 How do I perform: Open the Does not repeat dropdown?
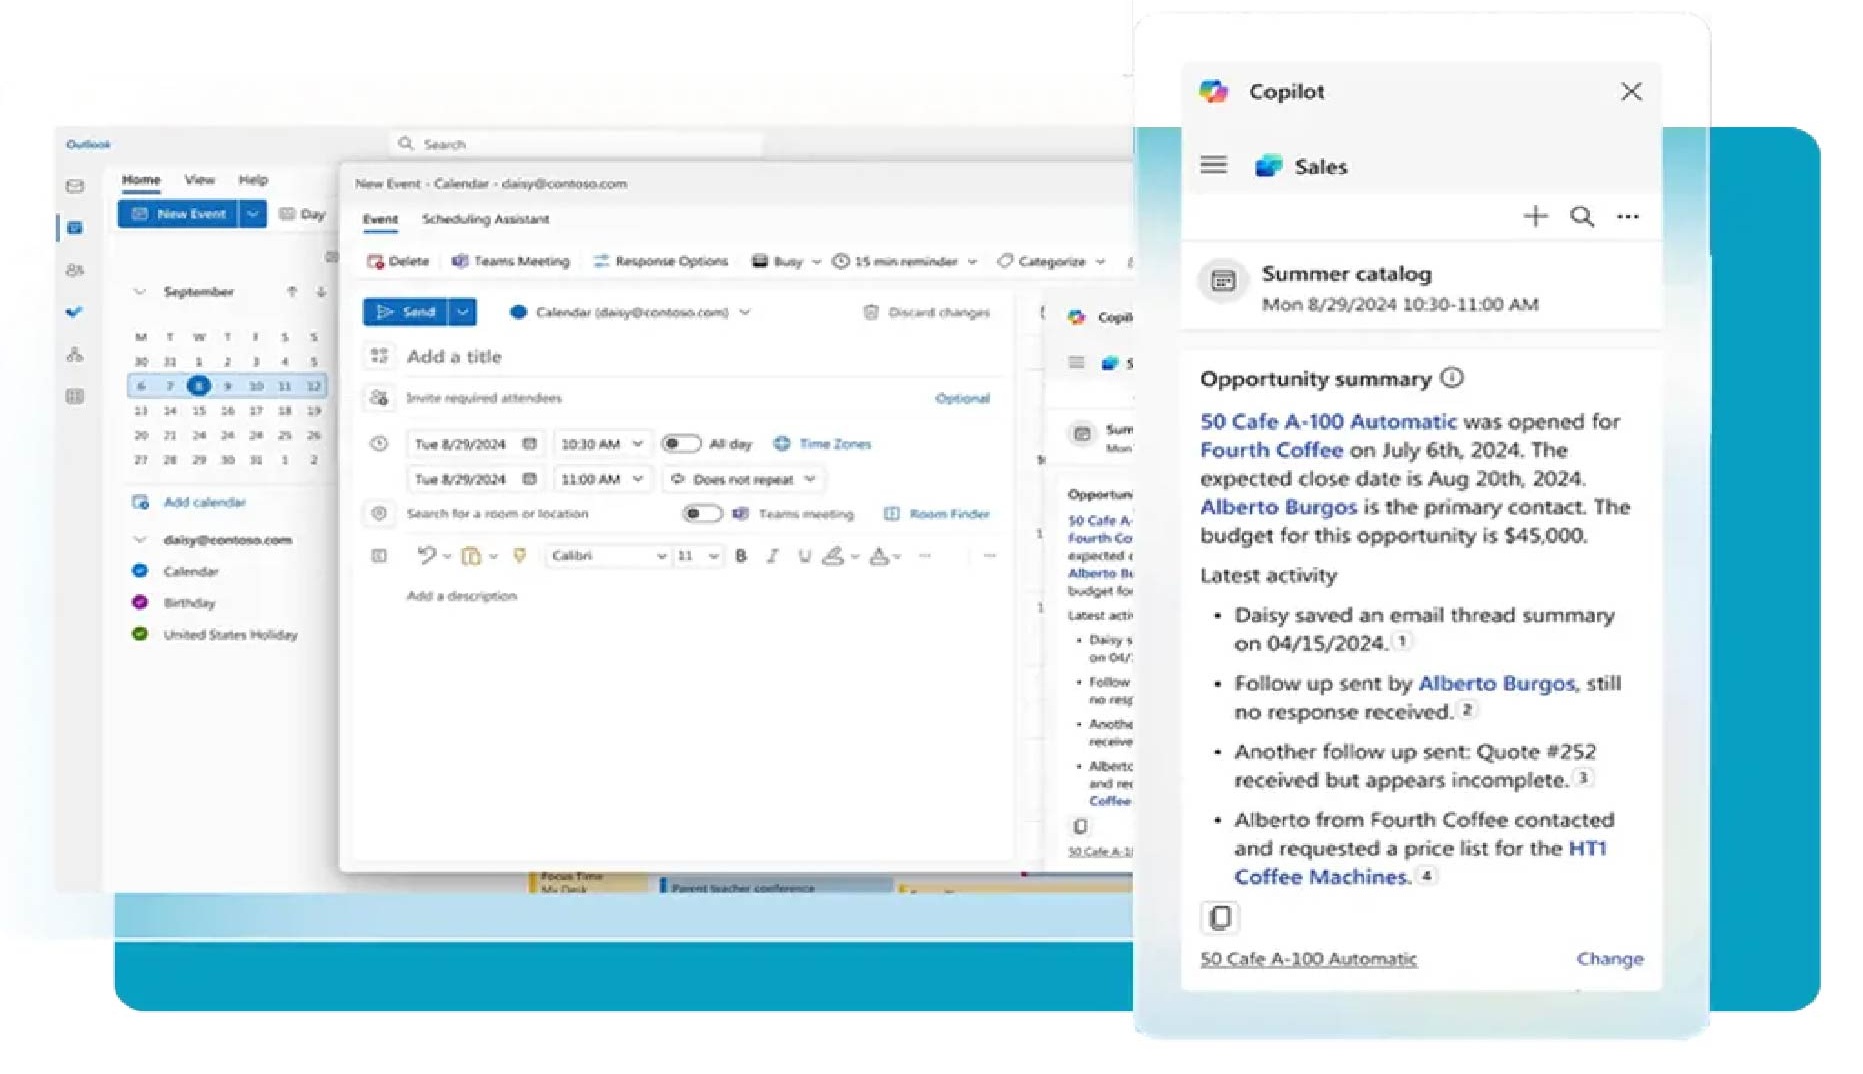pyautogui.click(x=743, y=479)
